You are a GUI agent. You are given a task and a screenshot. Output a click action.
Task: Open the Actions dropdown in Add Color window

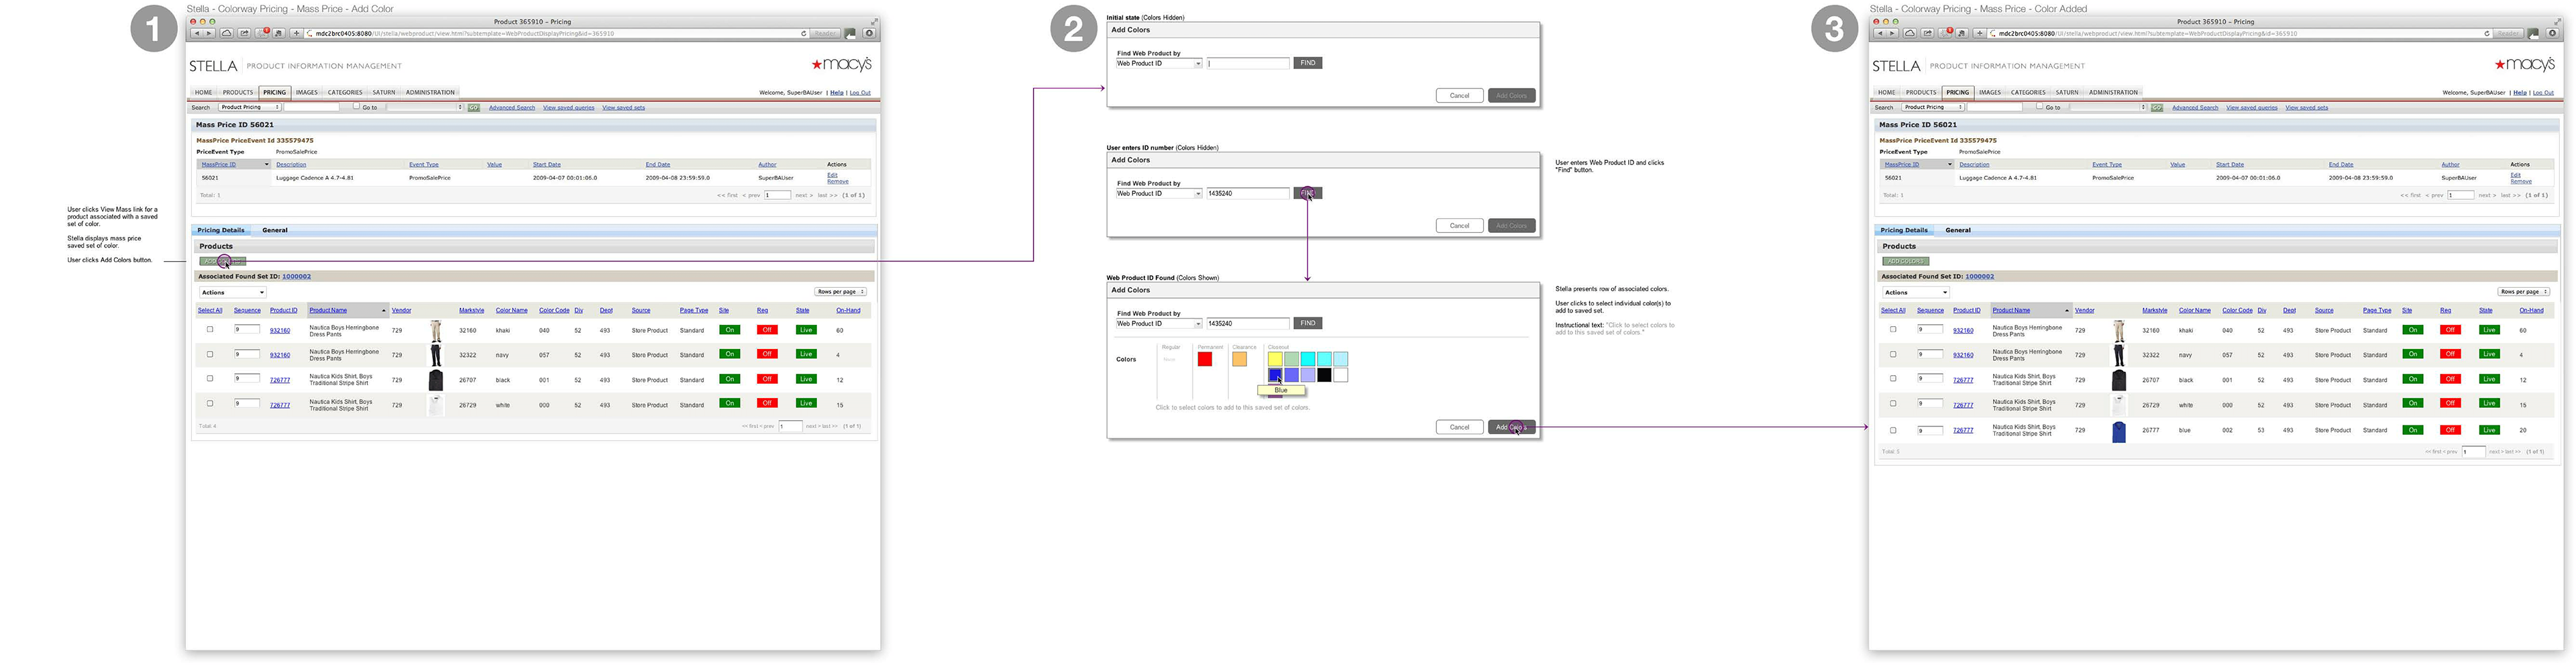(x=232, y=292)
